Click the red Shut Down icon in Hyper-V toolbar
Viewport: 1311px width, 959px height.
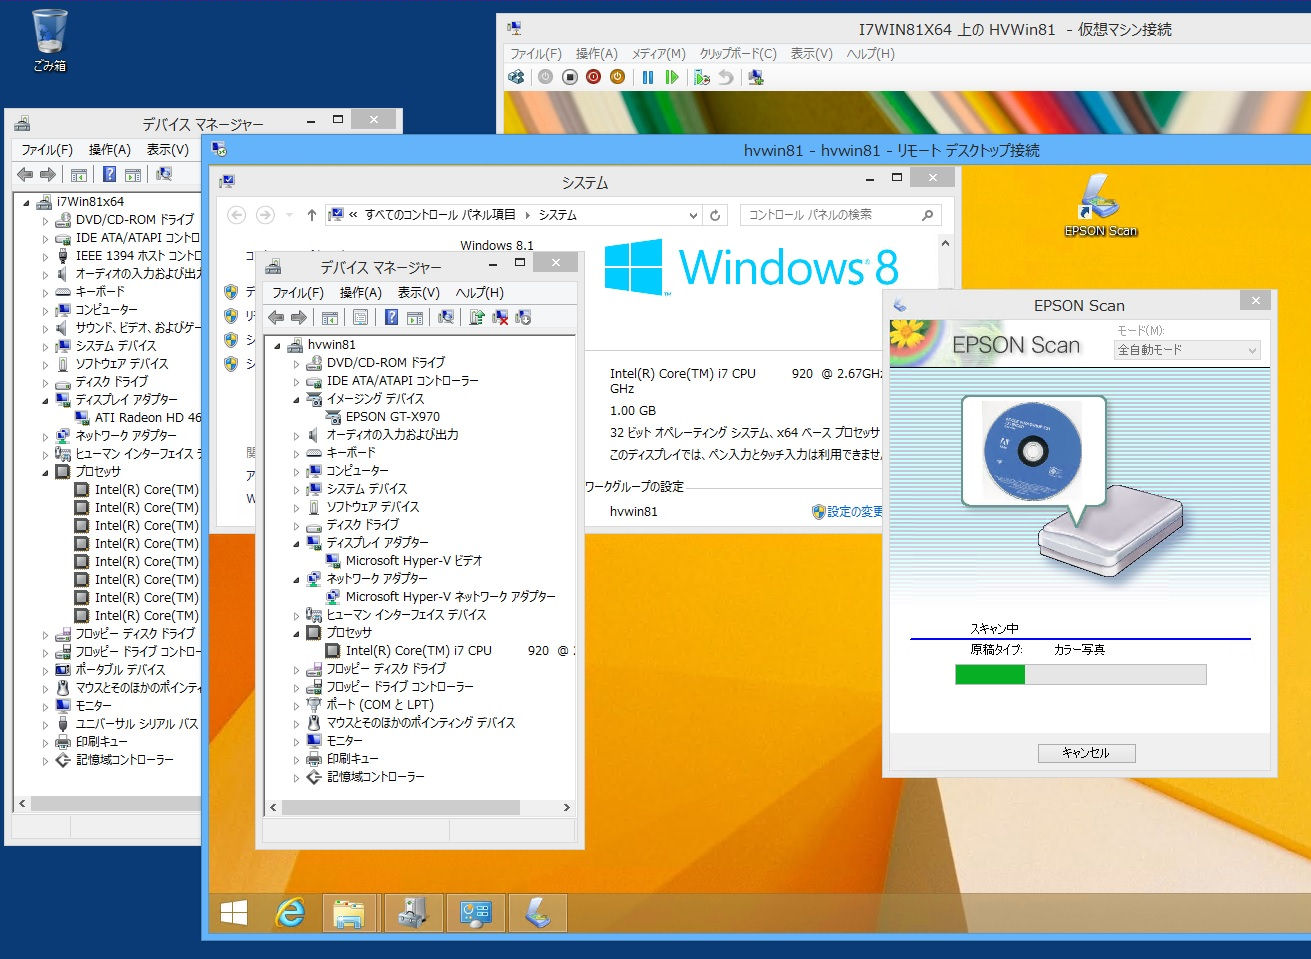coord(594,77)
